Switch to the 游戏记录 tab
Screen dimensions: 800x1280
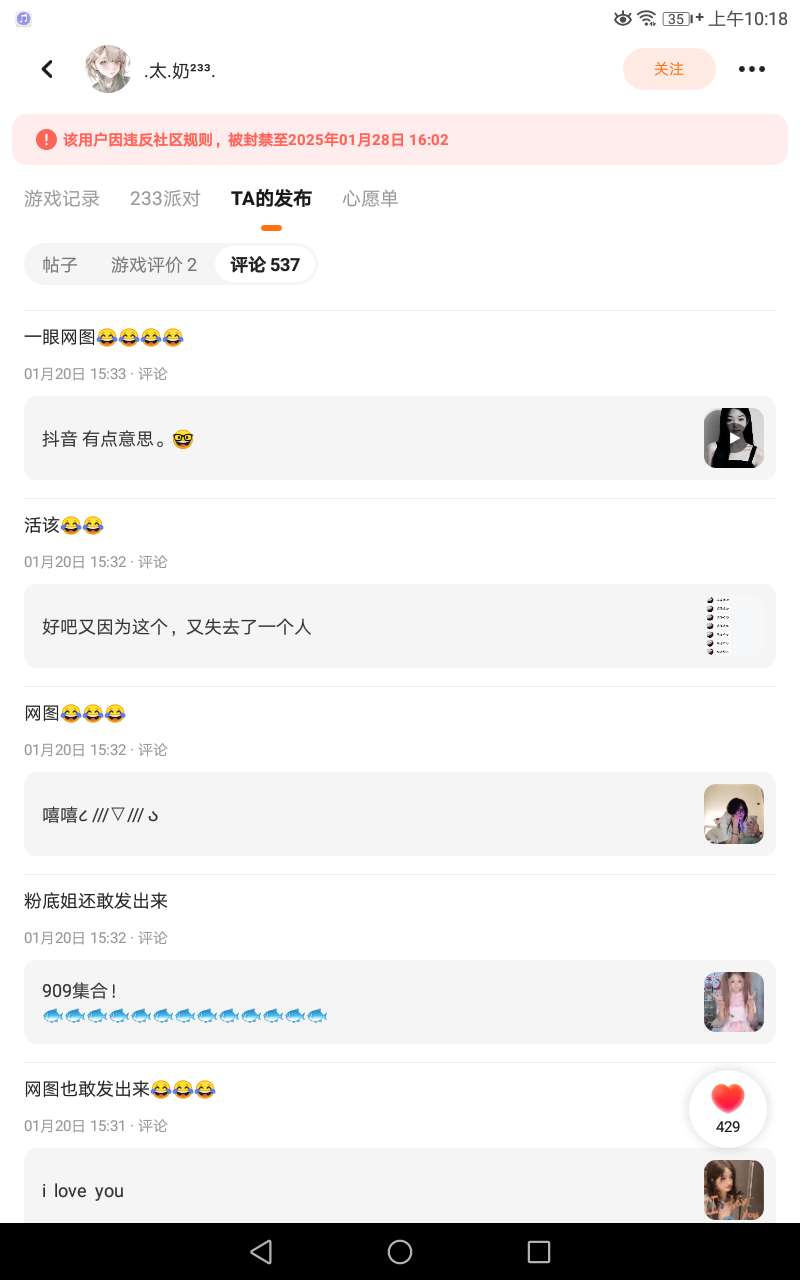pyautogui.click(x=62, y=199)
